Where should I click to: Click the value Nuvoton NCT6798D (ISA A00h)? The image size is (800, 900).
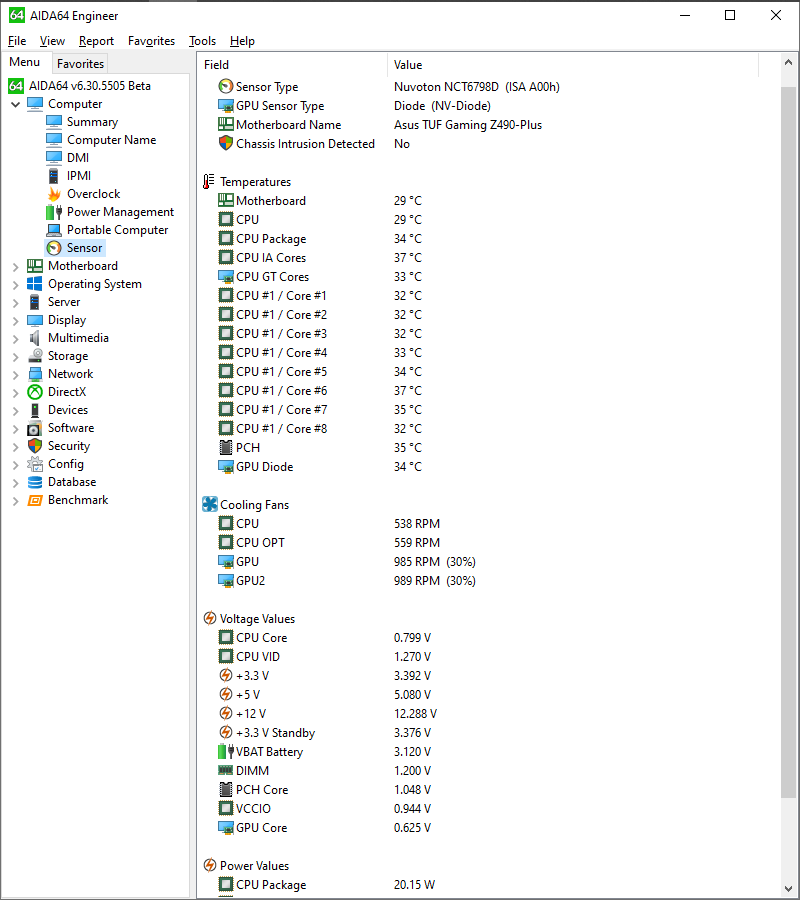pos(477,87)
